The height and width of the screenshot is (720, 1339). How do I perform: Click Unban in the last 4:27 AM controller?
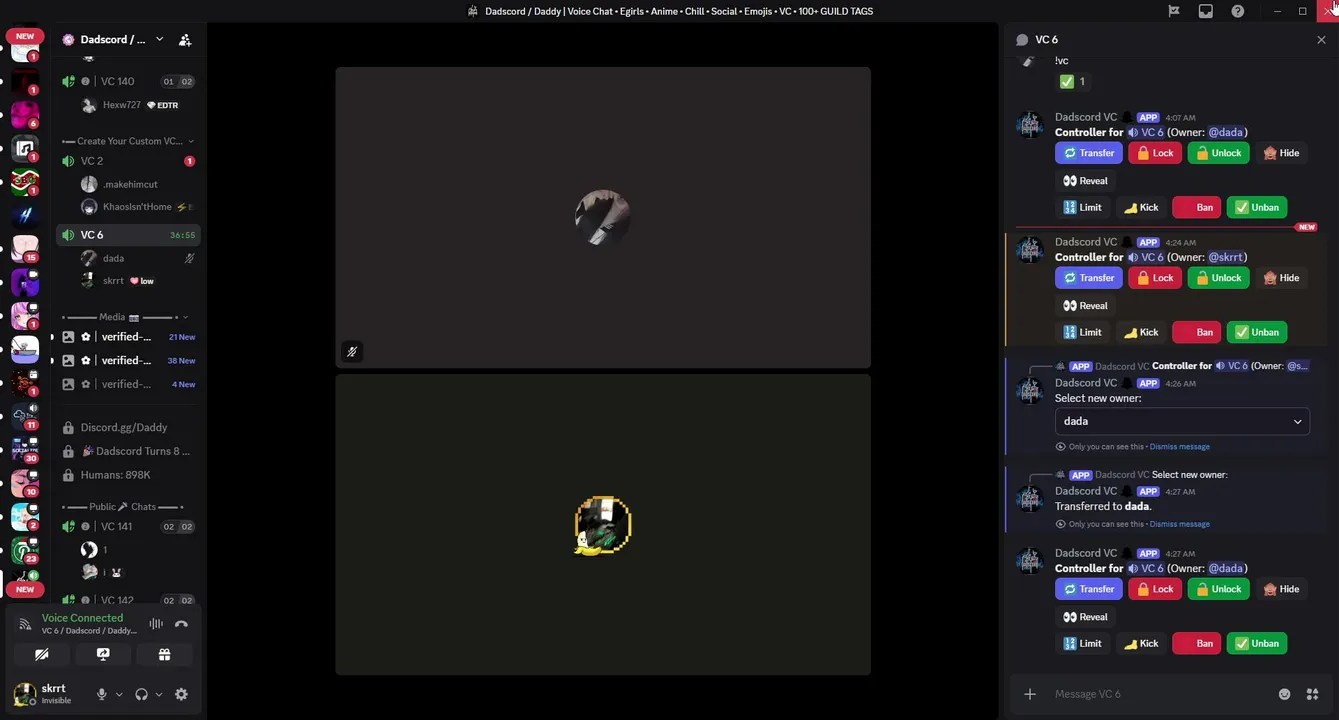point(1257,643)
